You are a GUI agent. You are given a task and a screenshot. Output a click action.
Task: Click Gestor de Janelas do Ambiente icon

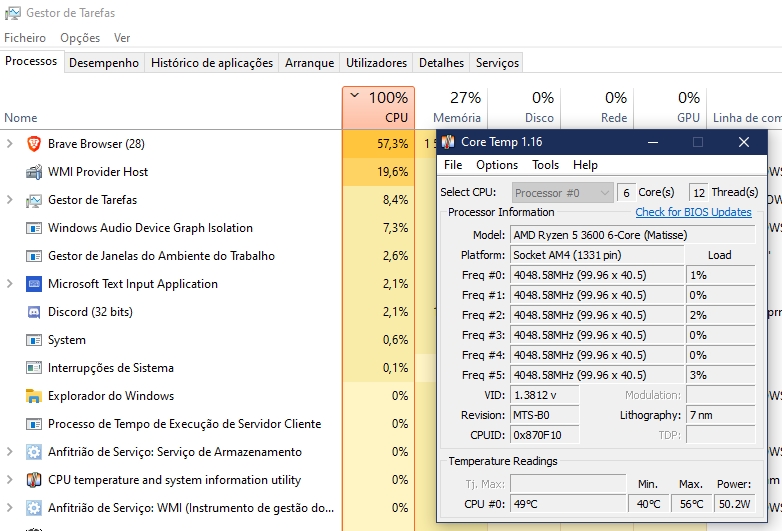coord(33,256)
